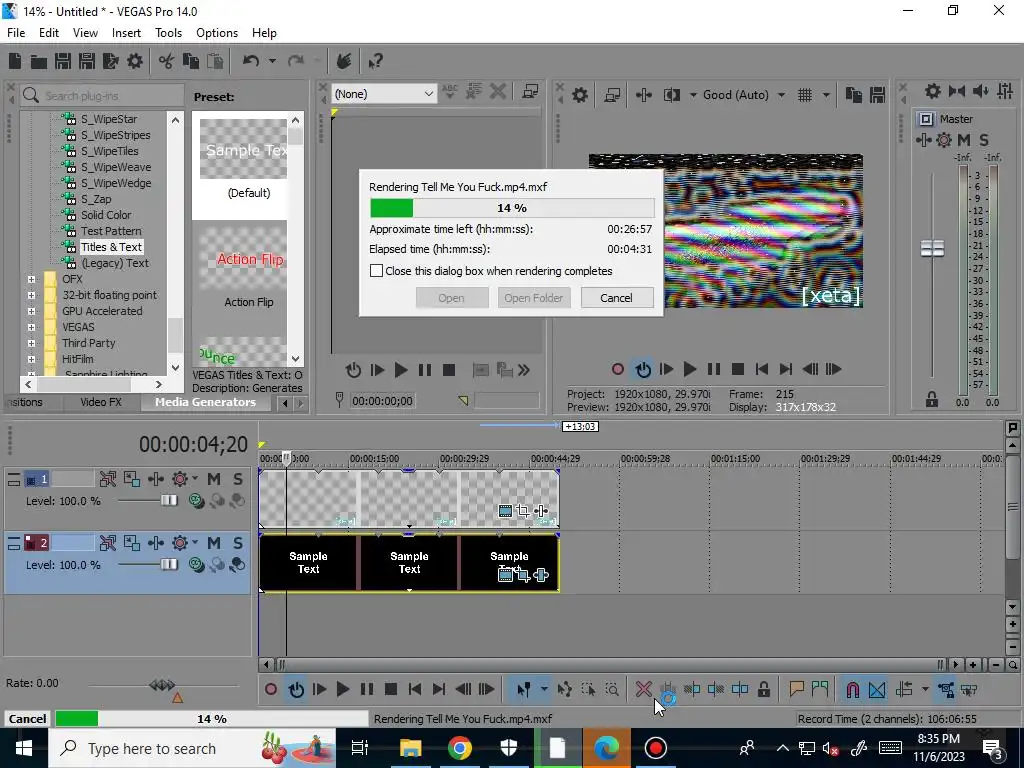Click Go to Start in timeline transport
This screenshot has height=768, width=1024.
[414, 689]
